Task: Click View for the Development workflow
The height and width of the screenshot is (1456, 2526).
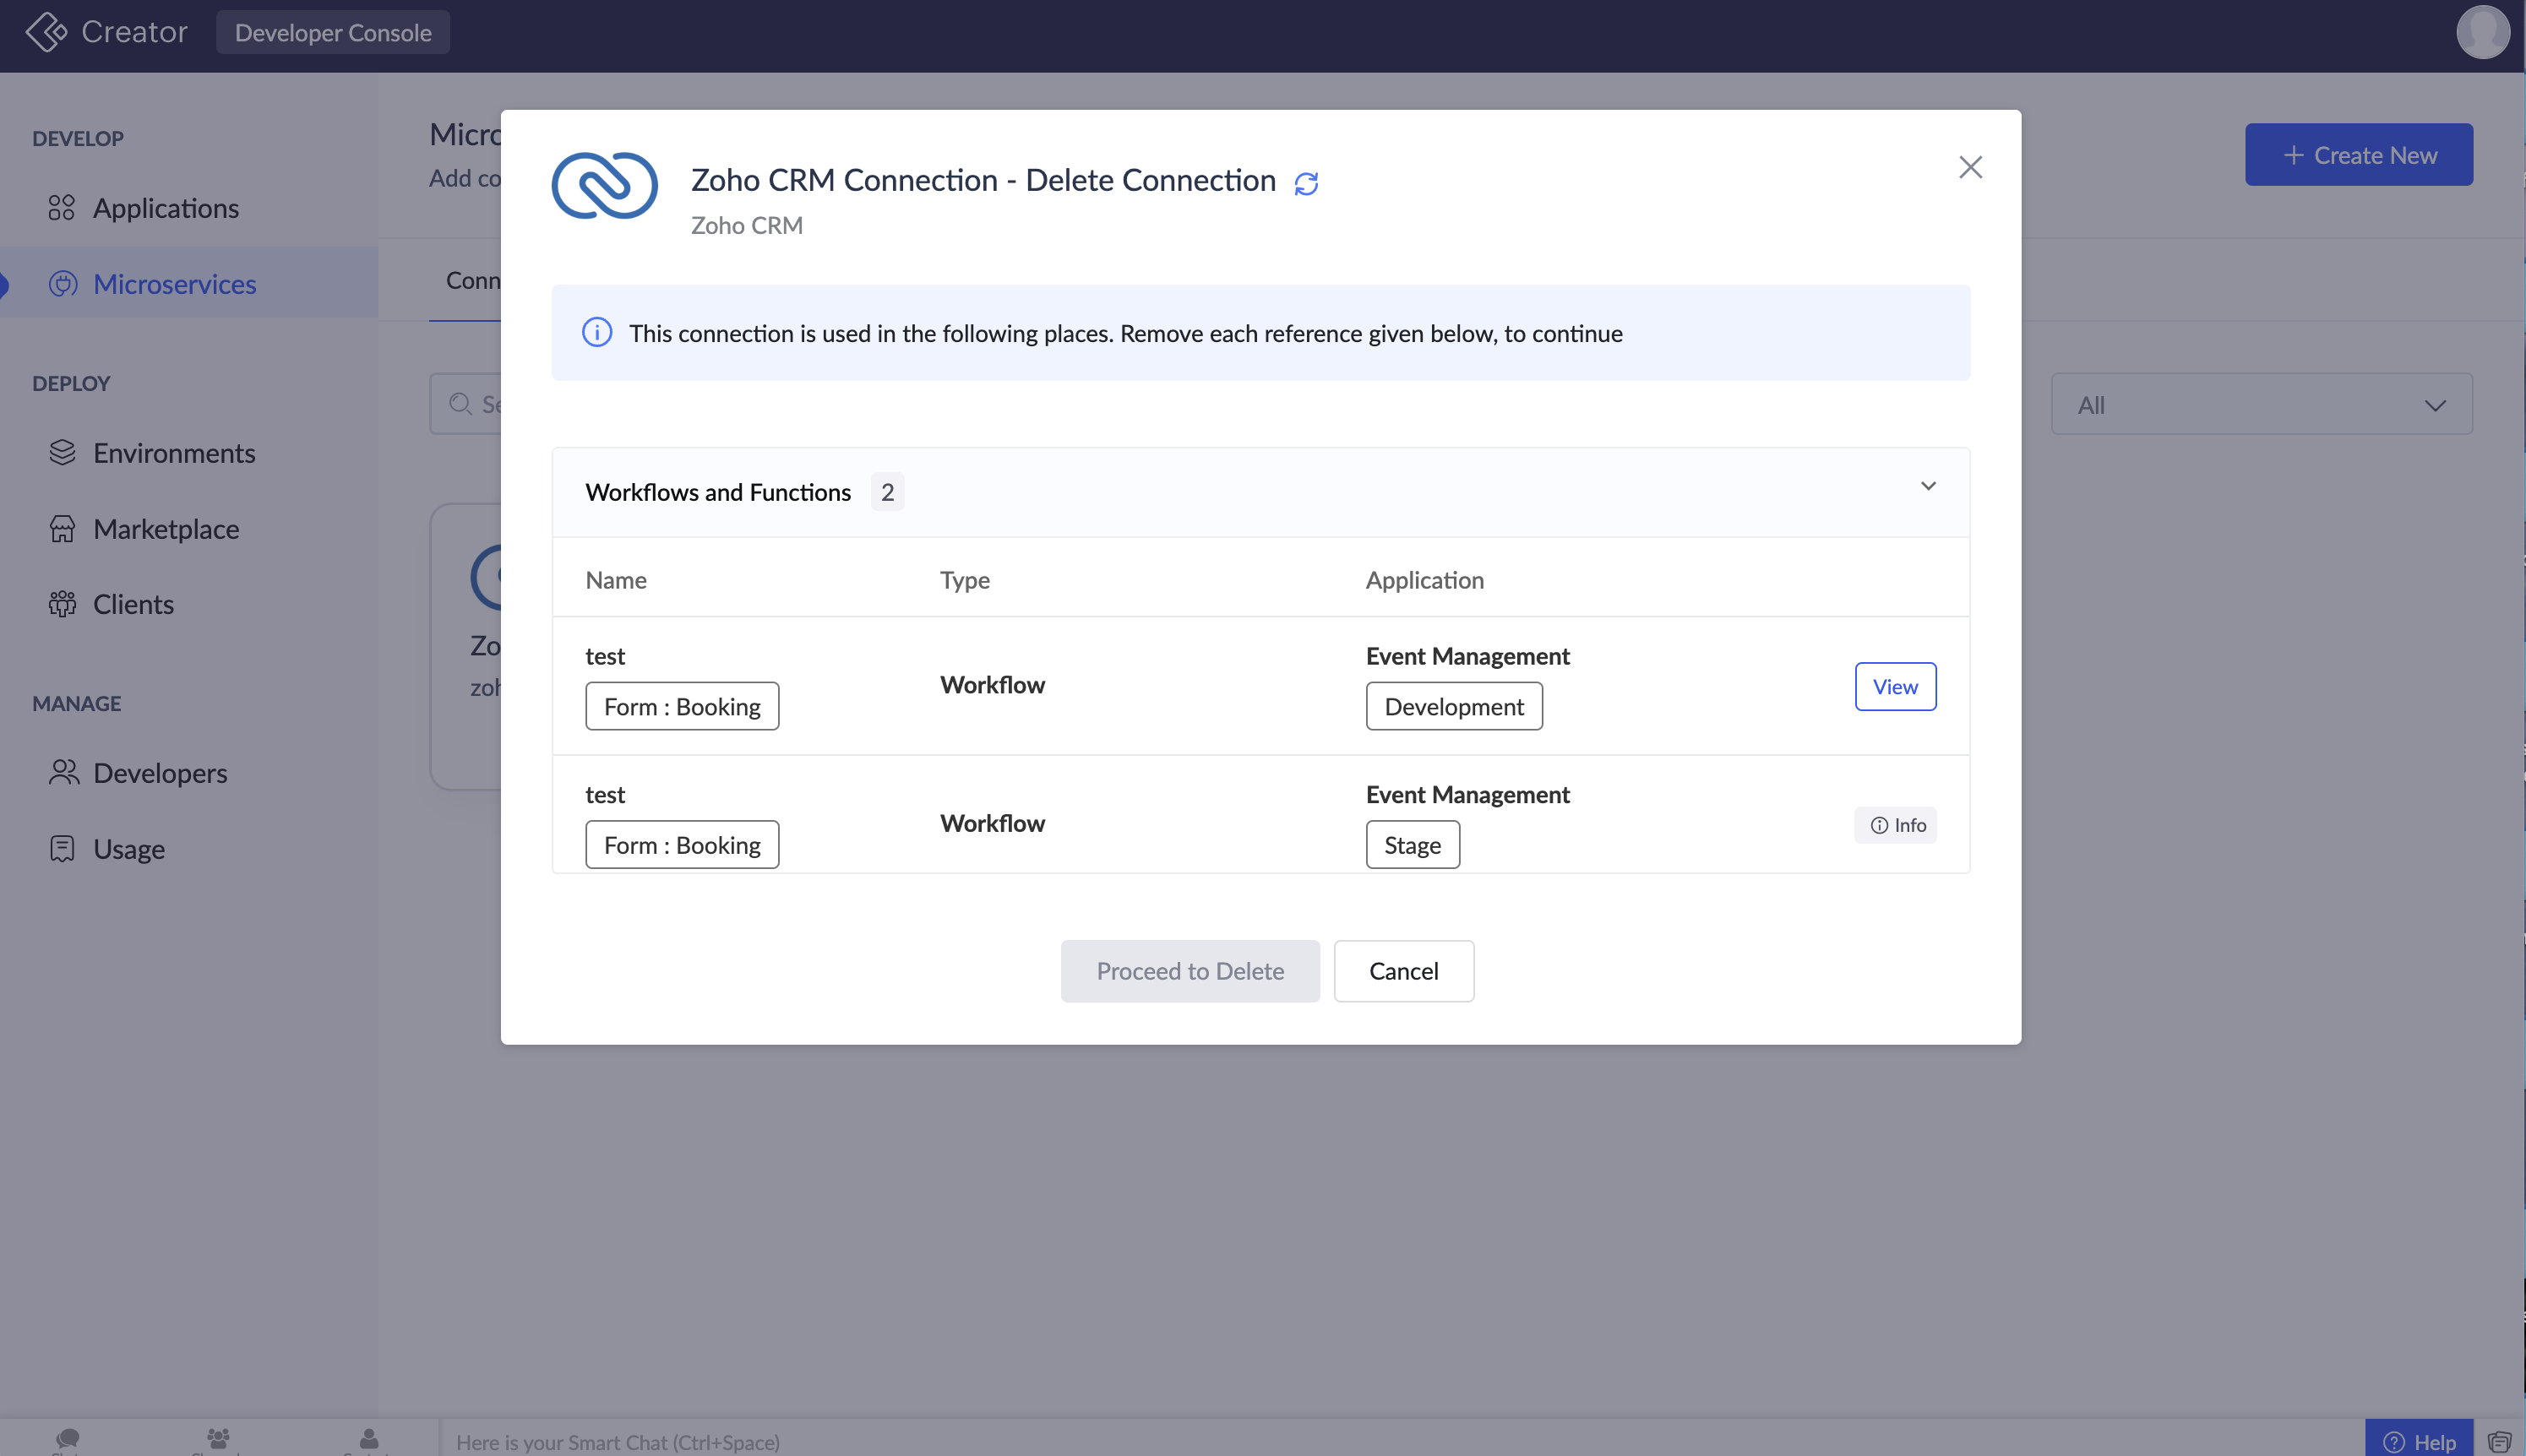Action: (x=1894, y=686)
